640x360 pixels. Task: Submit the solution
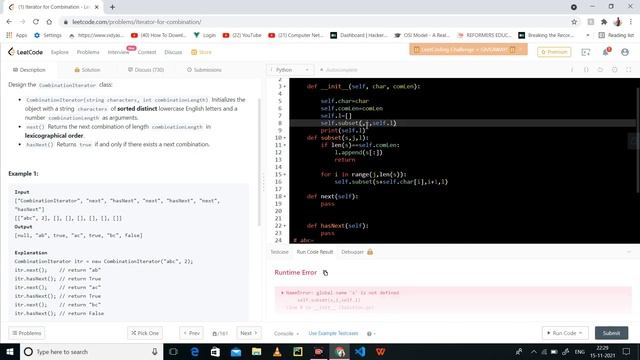point(611,333)
